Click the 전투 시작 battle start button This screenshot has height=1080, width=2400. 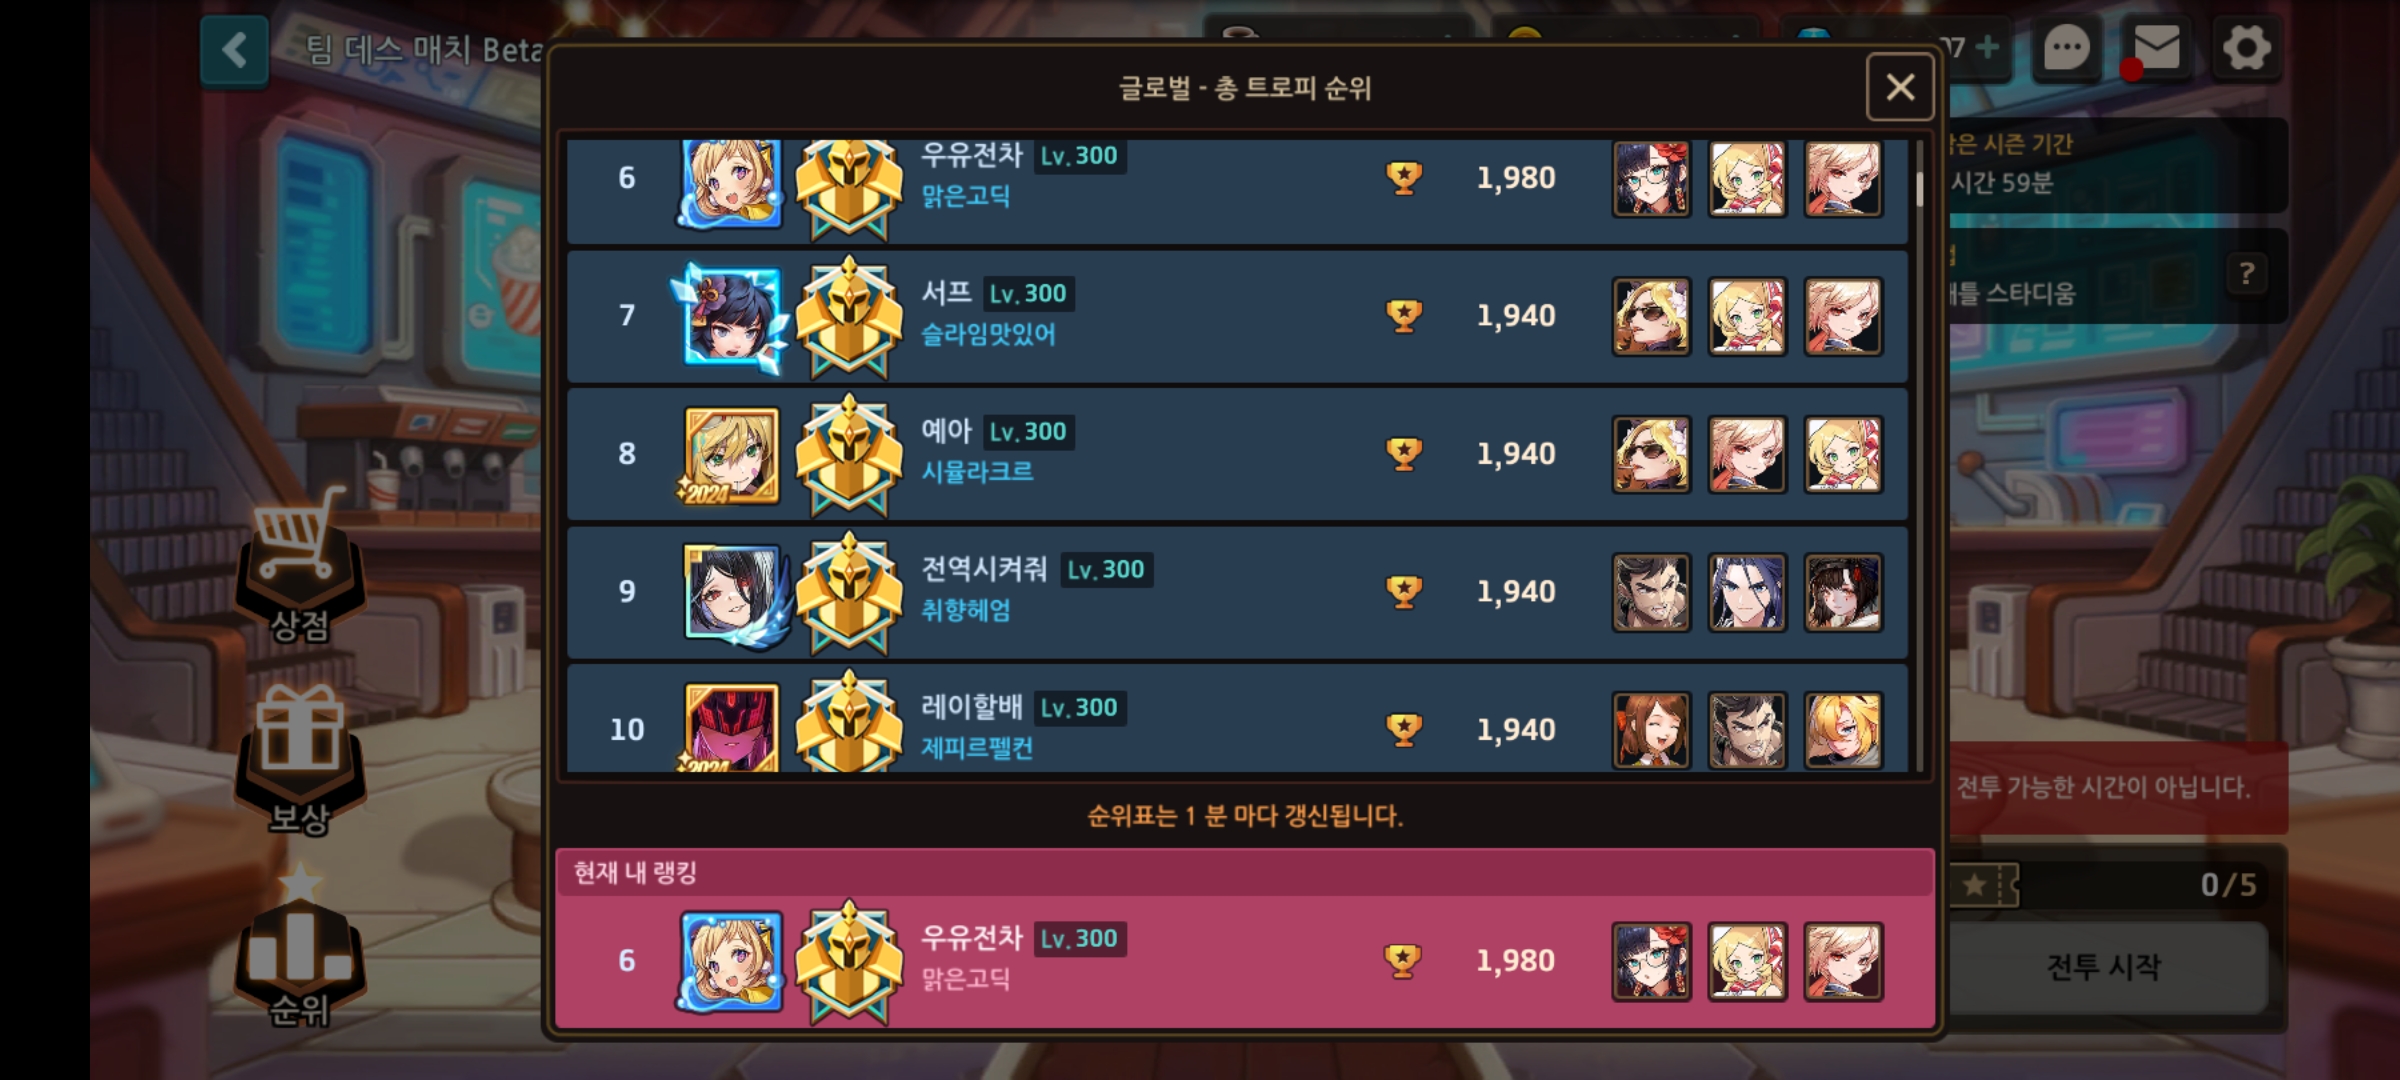2104,967
